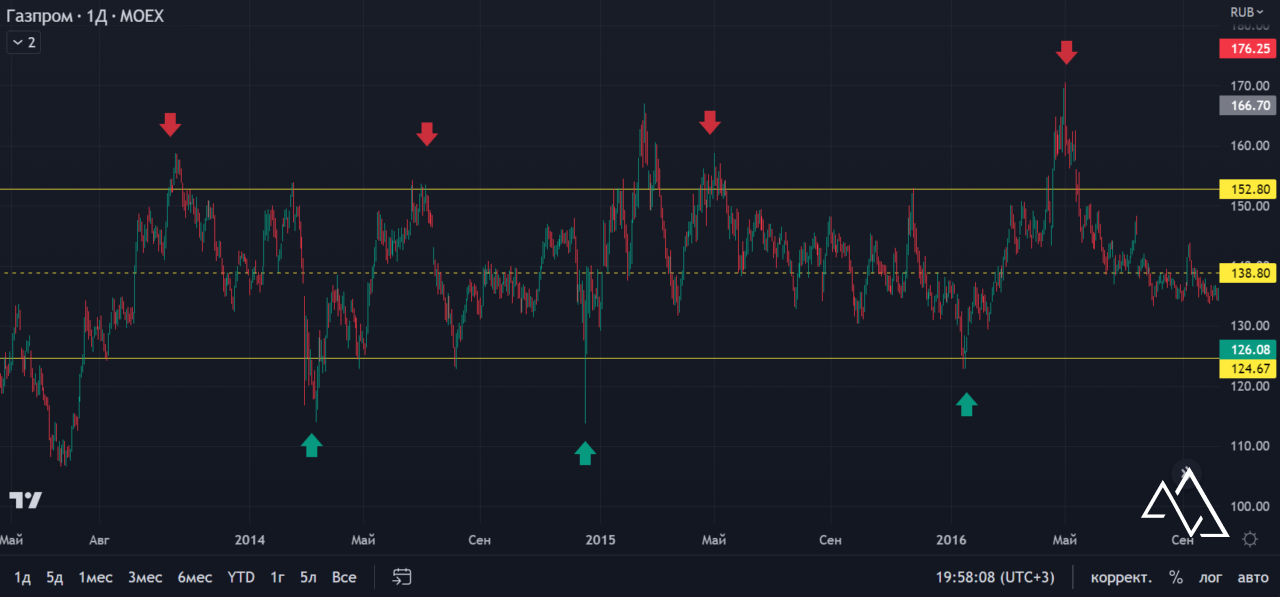The width and height of the screenshot is (1280, 597).
Task: Select the 5л time range
Action: (x=309, y=577)
